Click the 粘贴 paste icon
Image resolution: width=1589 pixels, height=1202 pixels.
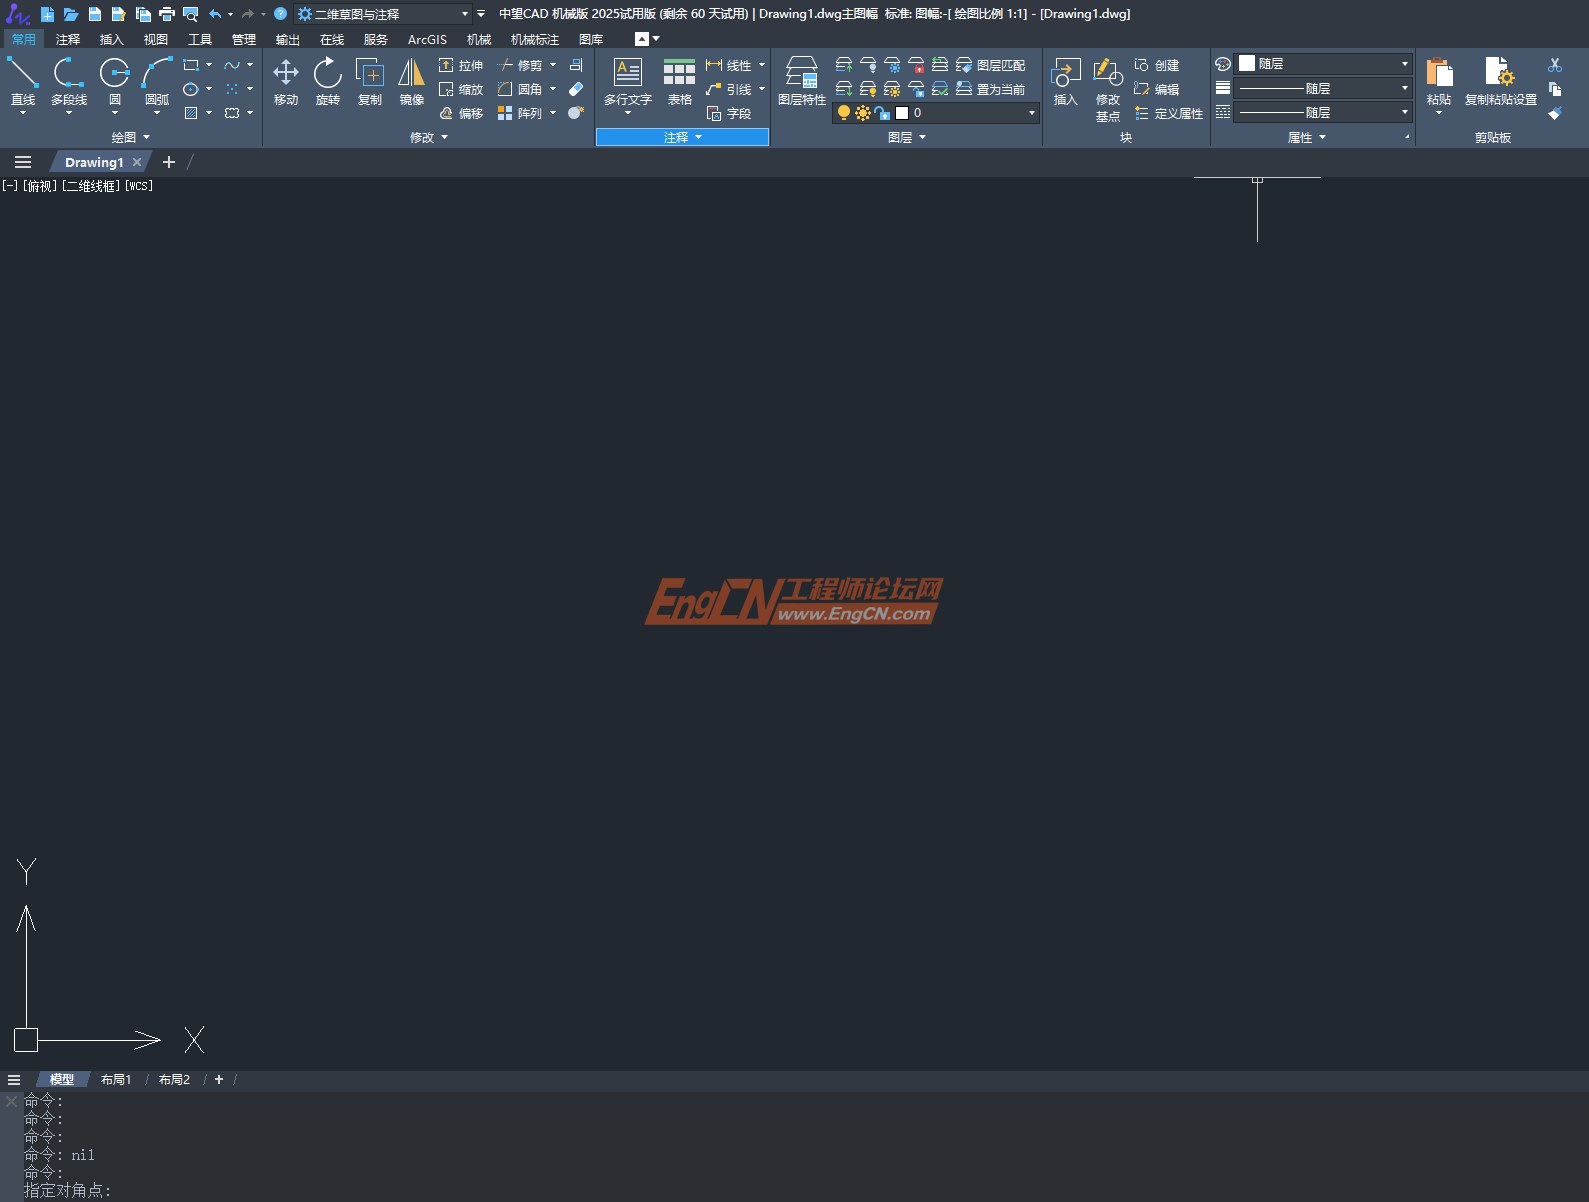(1439, 80)
